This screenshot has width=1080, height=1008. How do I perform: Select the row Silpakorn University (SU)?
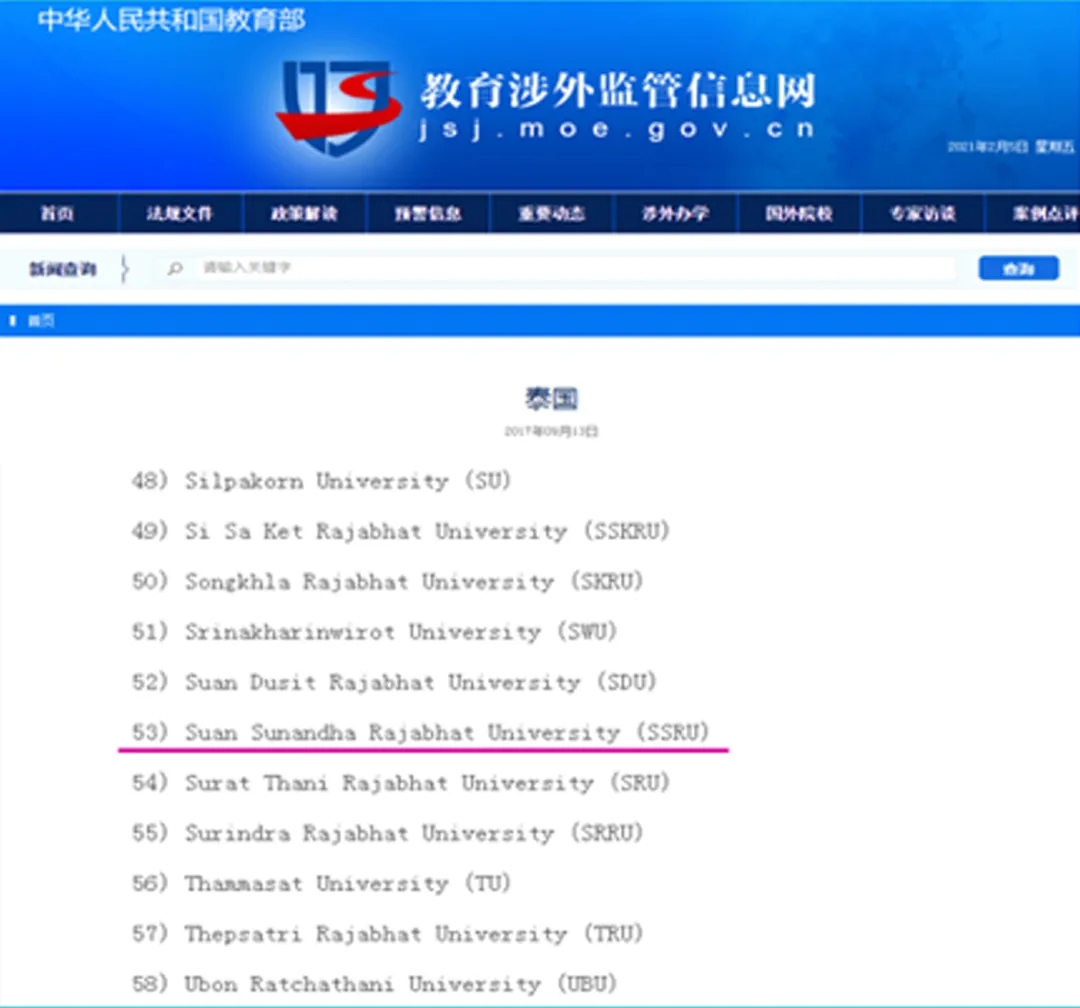point(321,481)
